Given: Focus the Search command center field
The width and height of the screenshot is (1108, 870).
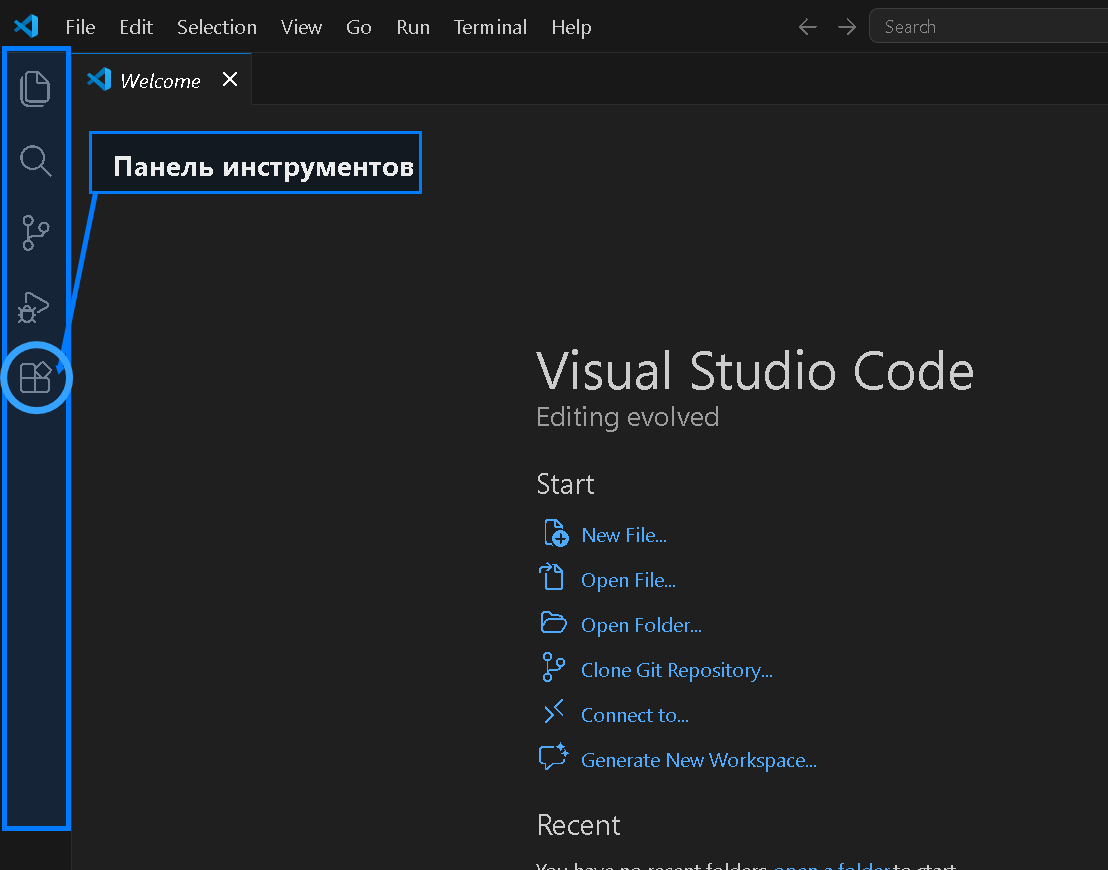Looking at the screenshot, I should pyautogui.click(x=988, y=27).
